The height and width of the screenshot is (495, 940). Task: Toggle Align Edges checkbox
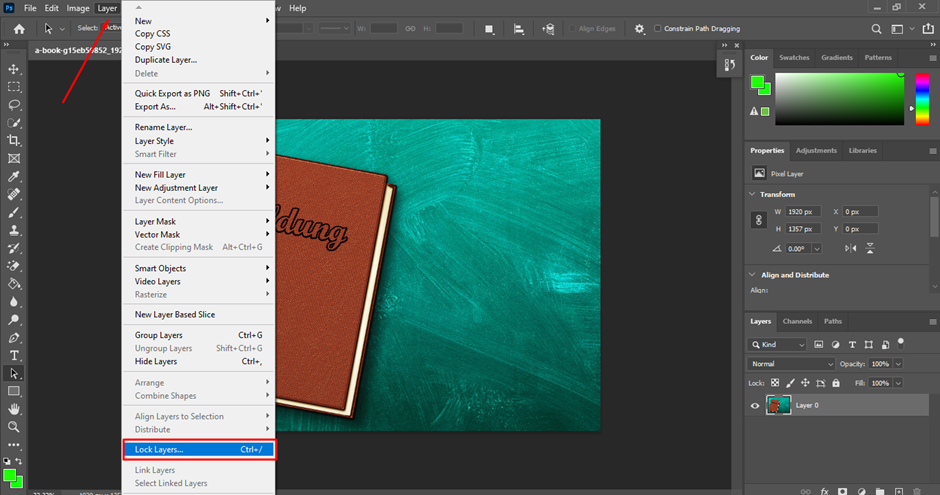coord(572,29)
